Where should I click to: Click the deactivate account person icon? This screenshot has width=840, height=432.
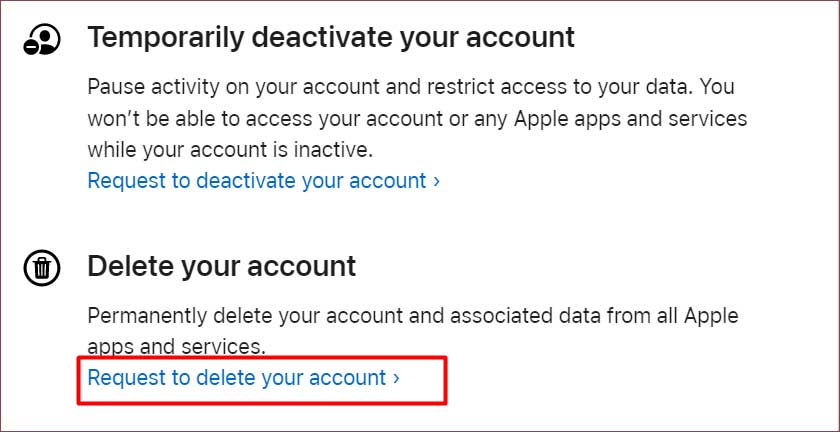(x=42, y=40)
